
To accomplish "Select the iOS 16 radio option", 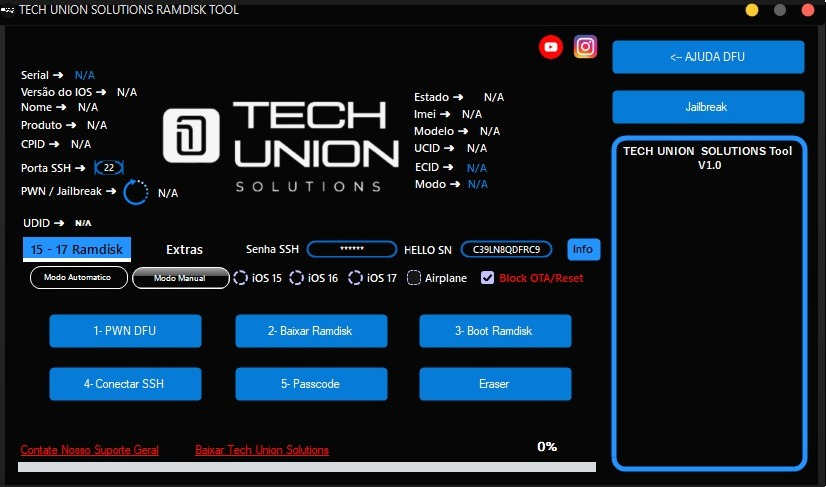I will tap(297, 278).
